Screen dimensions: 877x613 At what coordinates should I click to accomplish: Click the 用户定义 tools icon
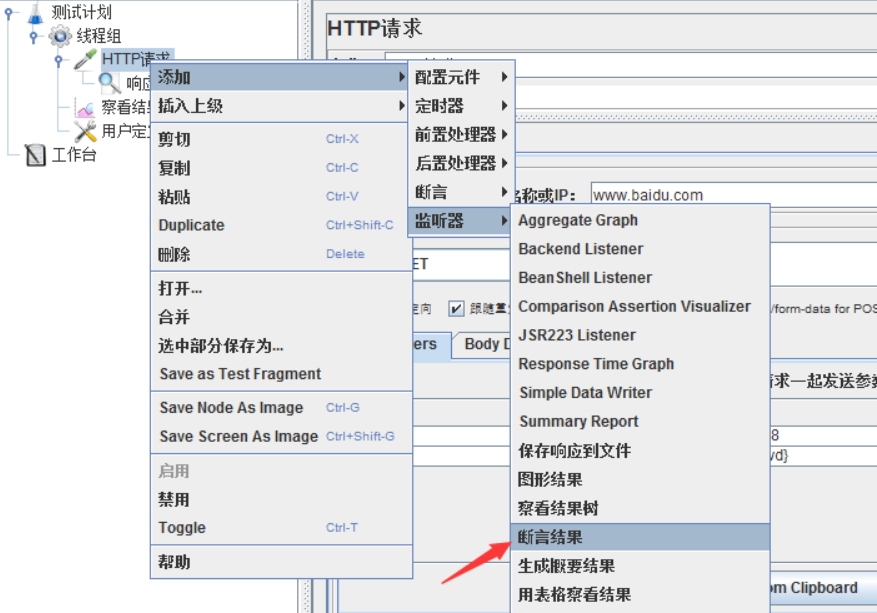tap(85, 131)
